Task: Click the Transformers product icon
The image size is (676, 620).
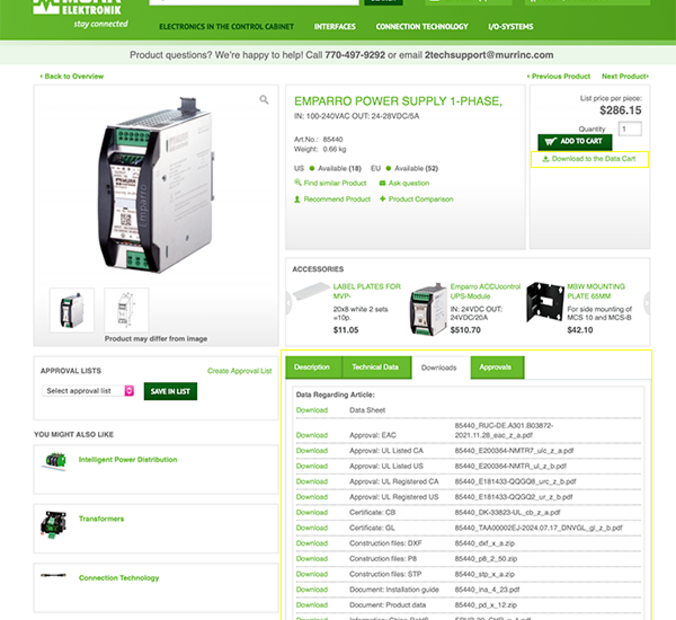Action: tap(53, 524)
